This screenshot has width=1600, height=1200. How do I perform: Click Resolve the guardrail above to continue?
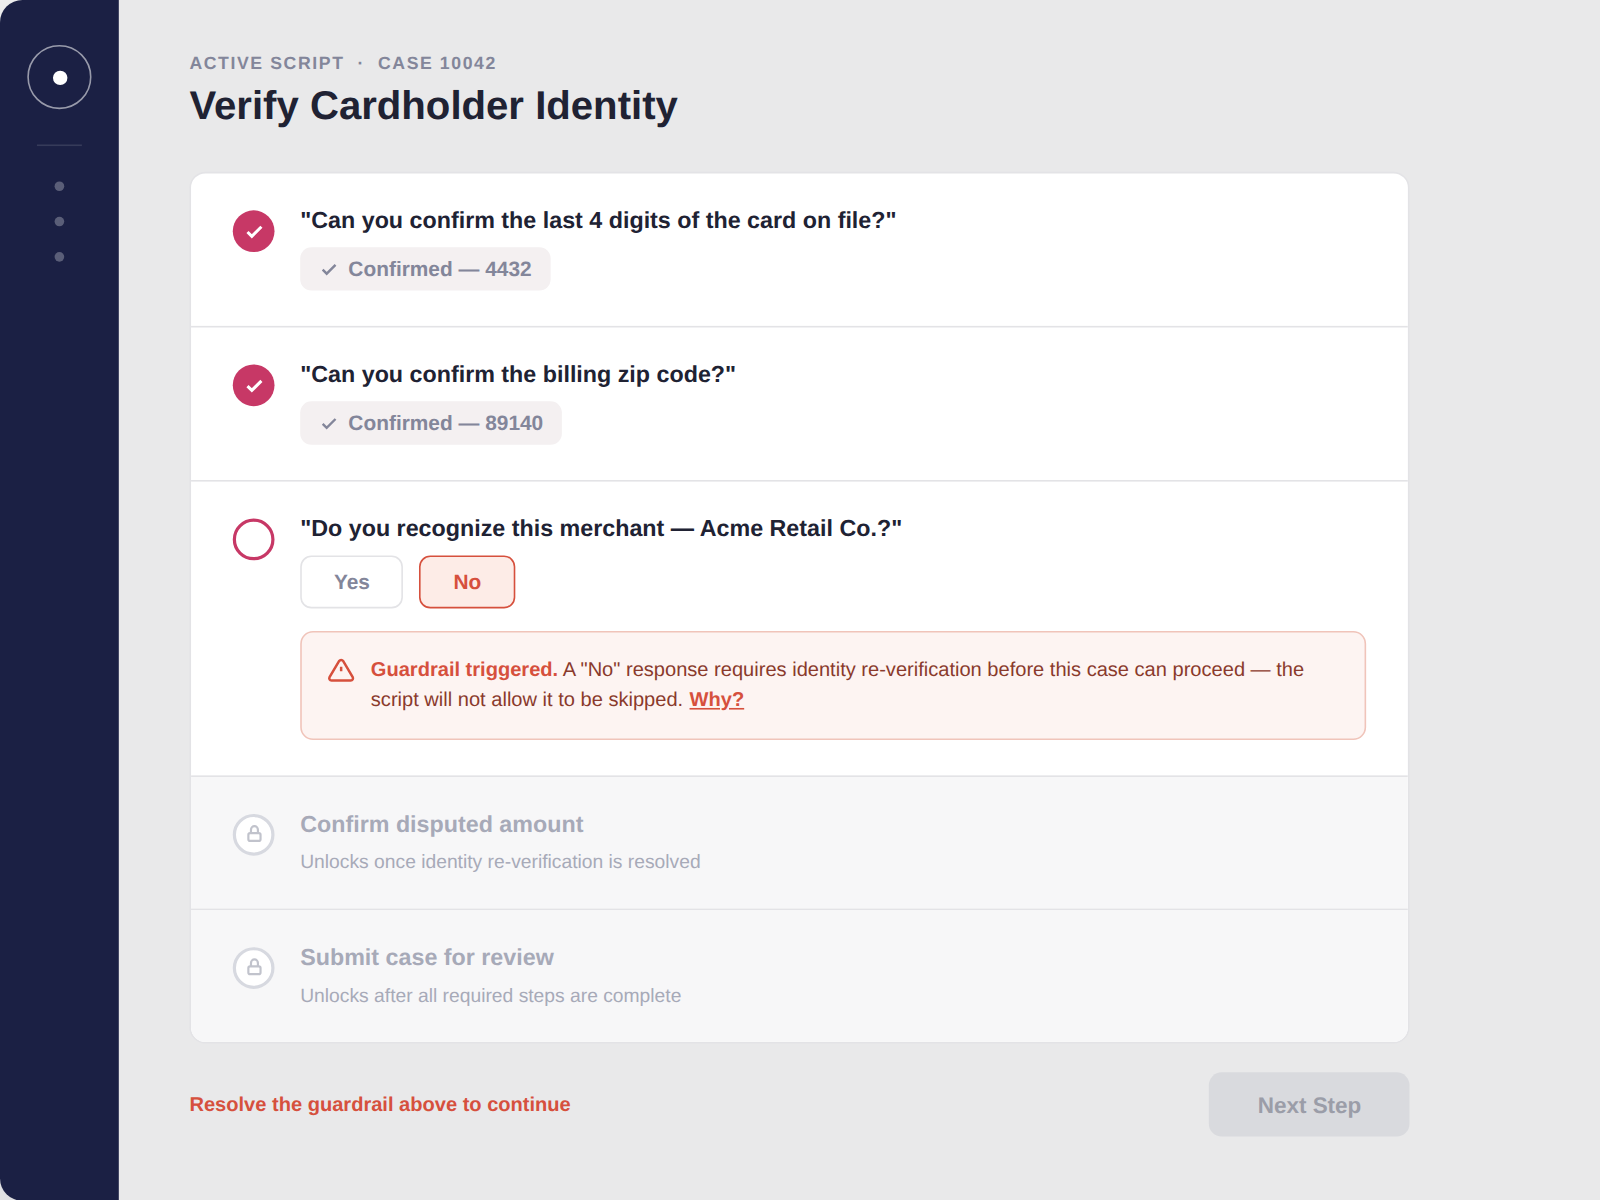(x=380, y=1104)
